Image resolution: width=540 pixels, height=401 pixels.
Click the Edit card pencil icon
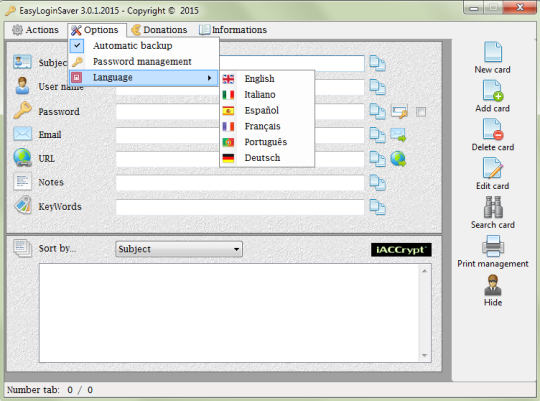(493, 168)
